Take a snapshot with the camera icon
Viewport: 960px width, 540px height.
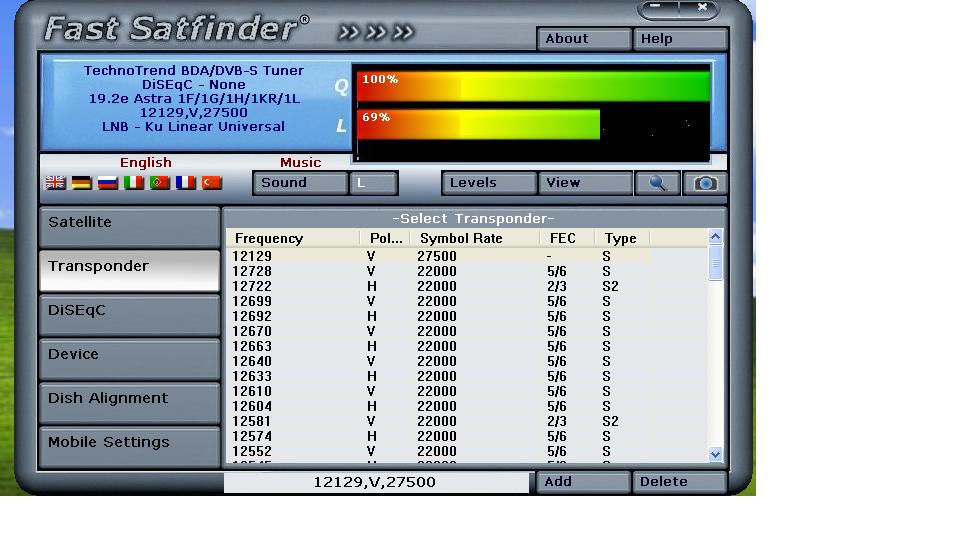(705, 183)
